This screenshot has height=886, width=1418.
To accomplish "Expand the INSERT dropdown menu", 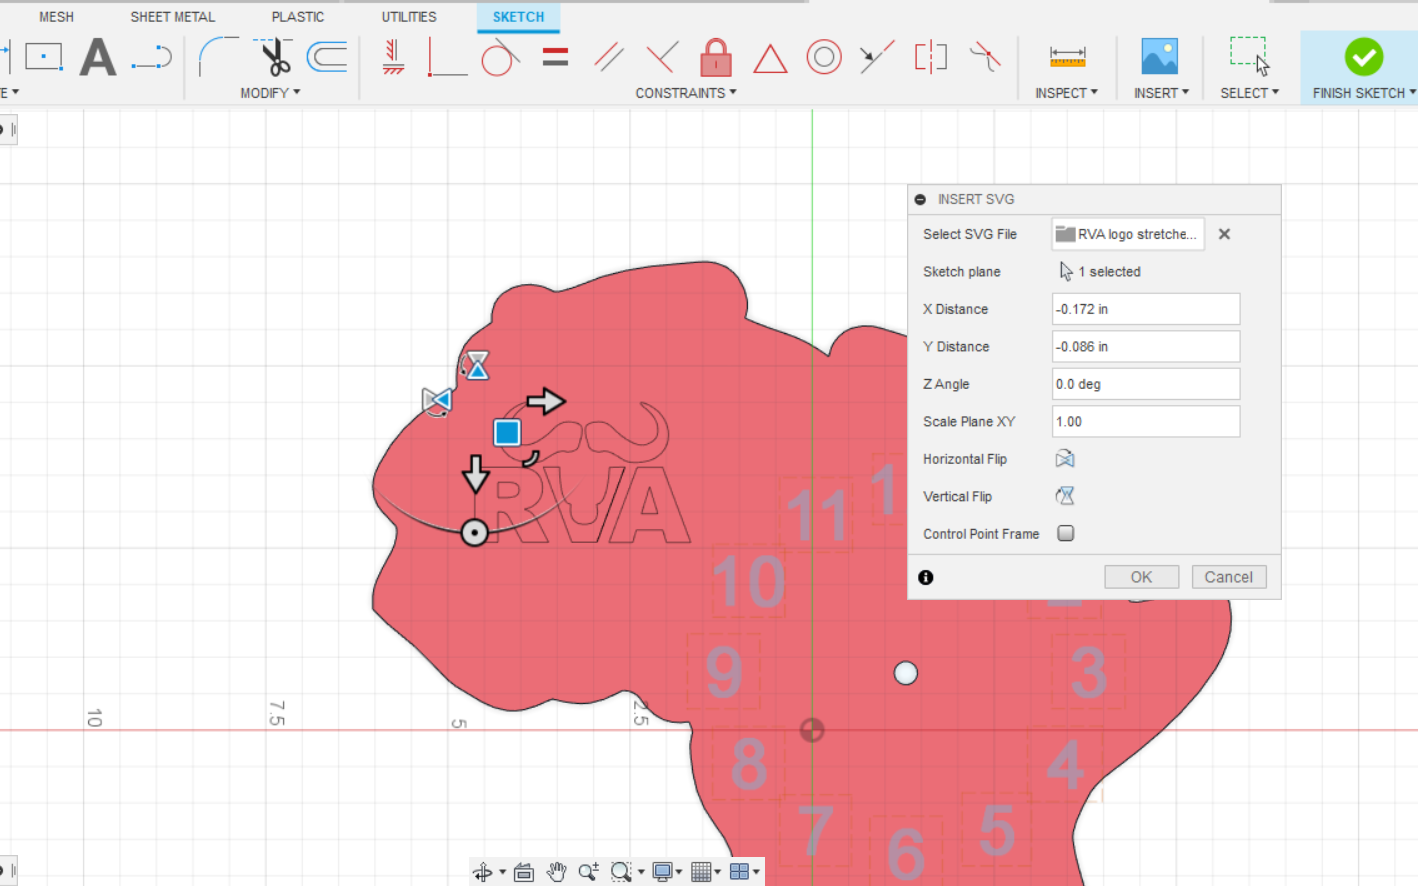I will (1161, 92).
